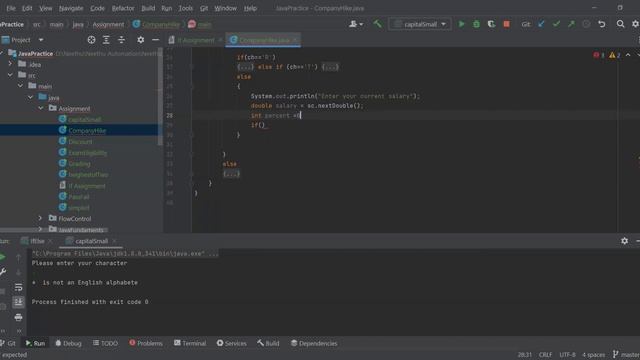Screen dimensions: 640x360
Task: Collapse the Assignment package
Action: [x=41, y=108]
